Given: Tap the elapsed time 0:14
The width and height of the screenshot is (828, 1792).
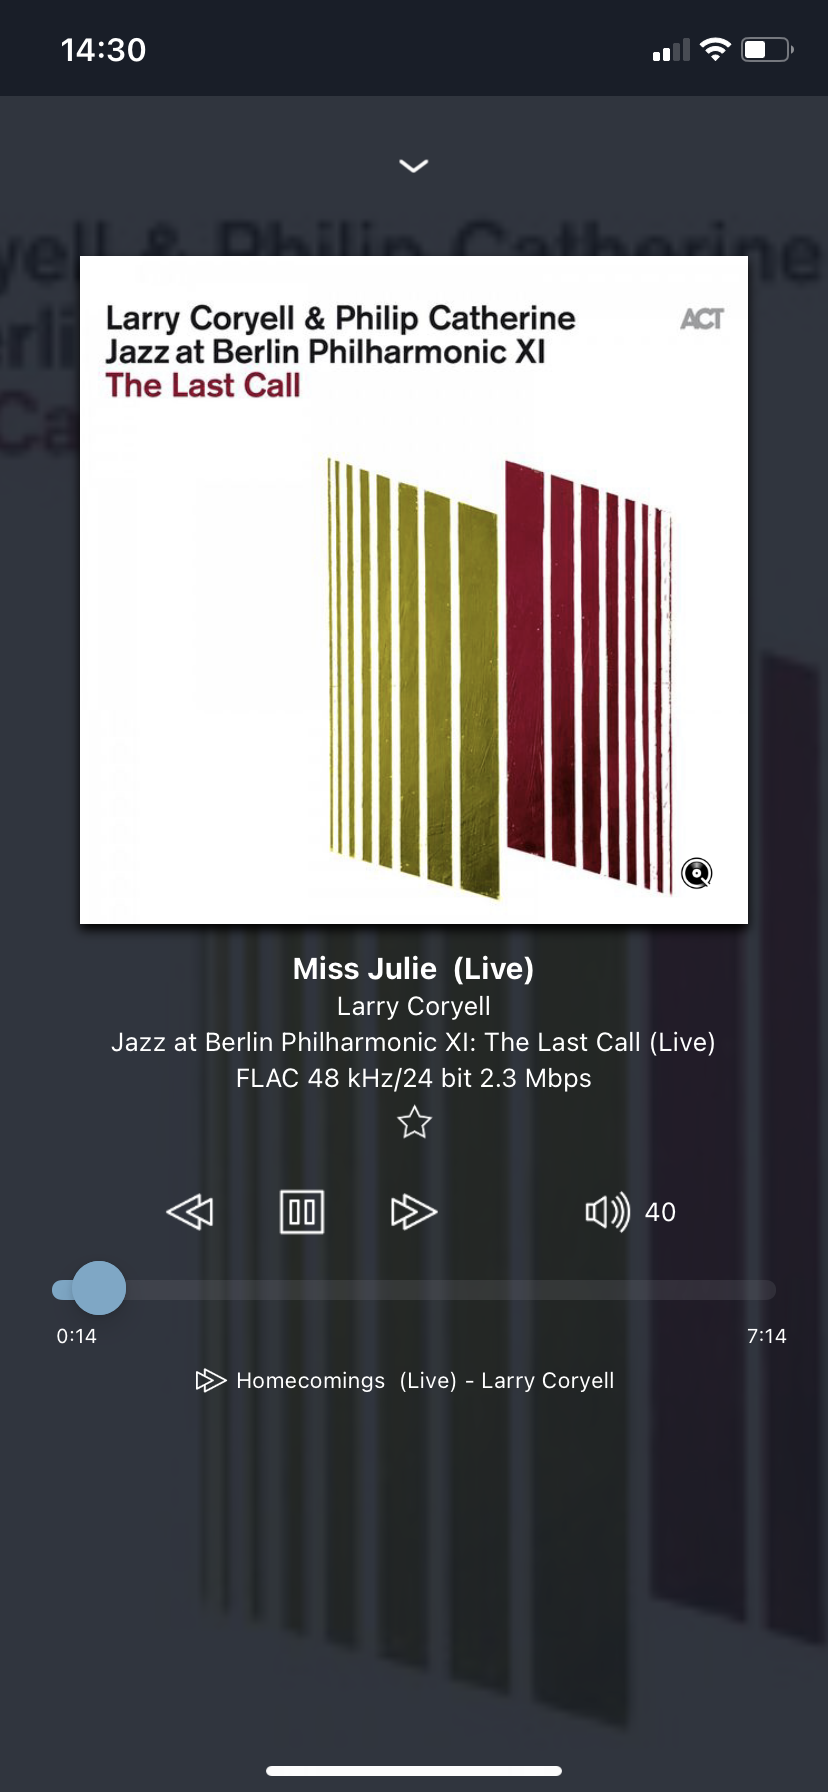Looking at the screenshot, I should [77, 1336].
